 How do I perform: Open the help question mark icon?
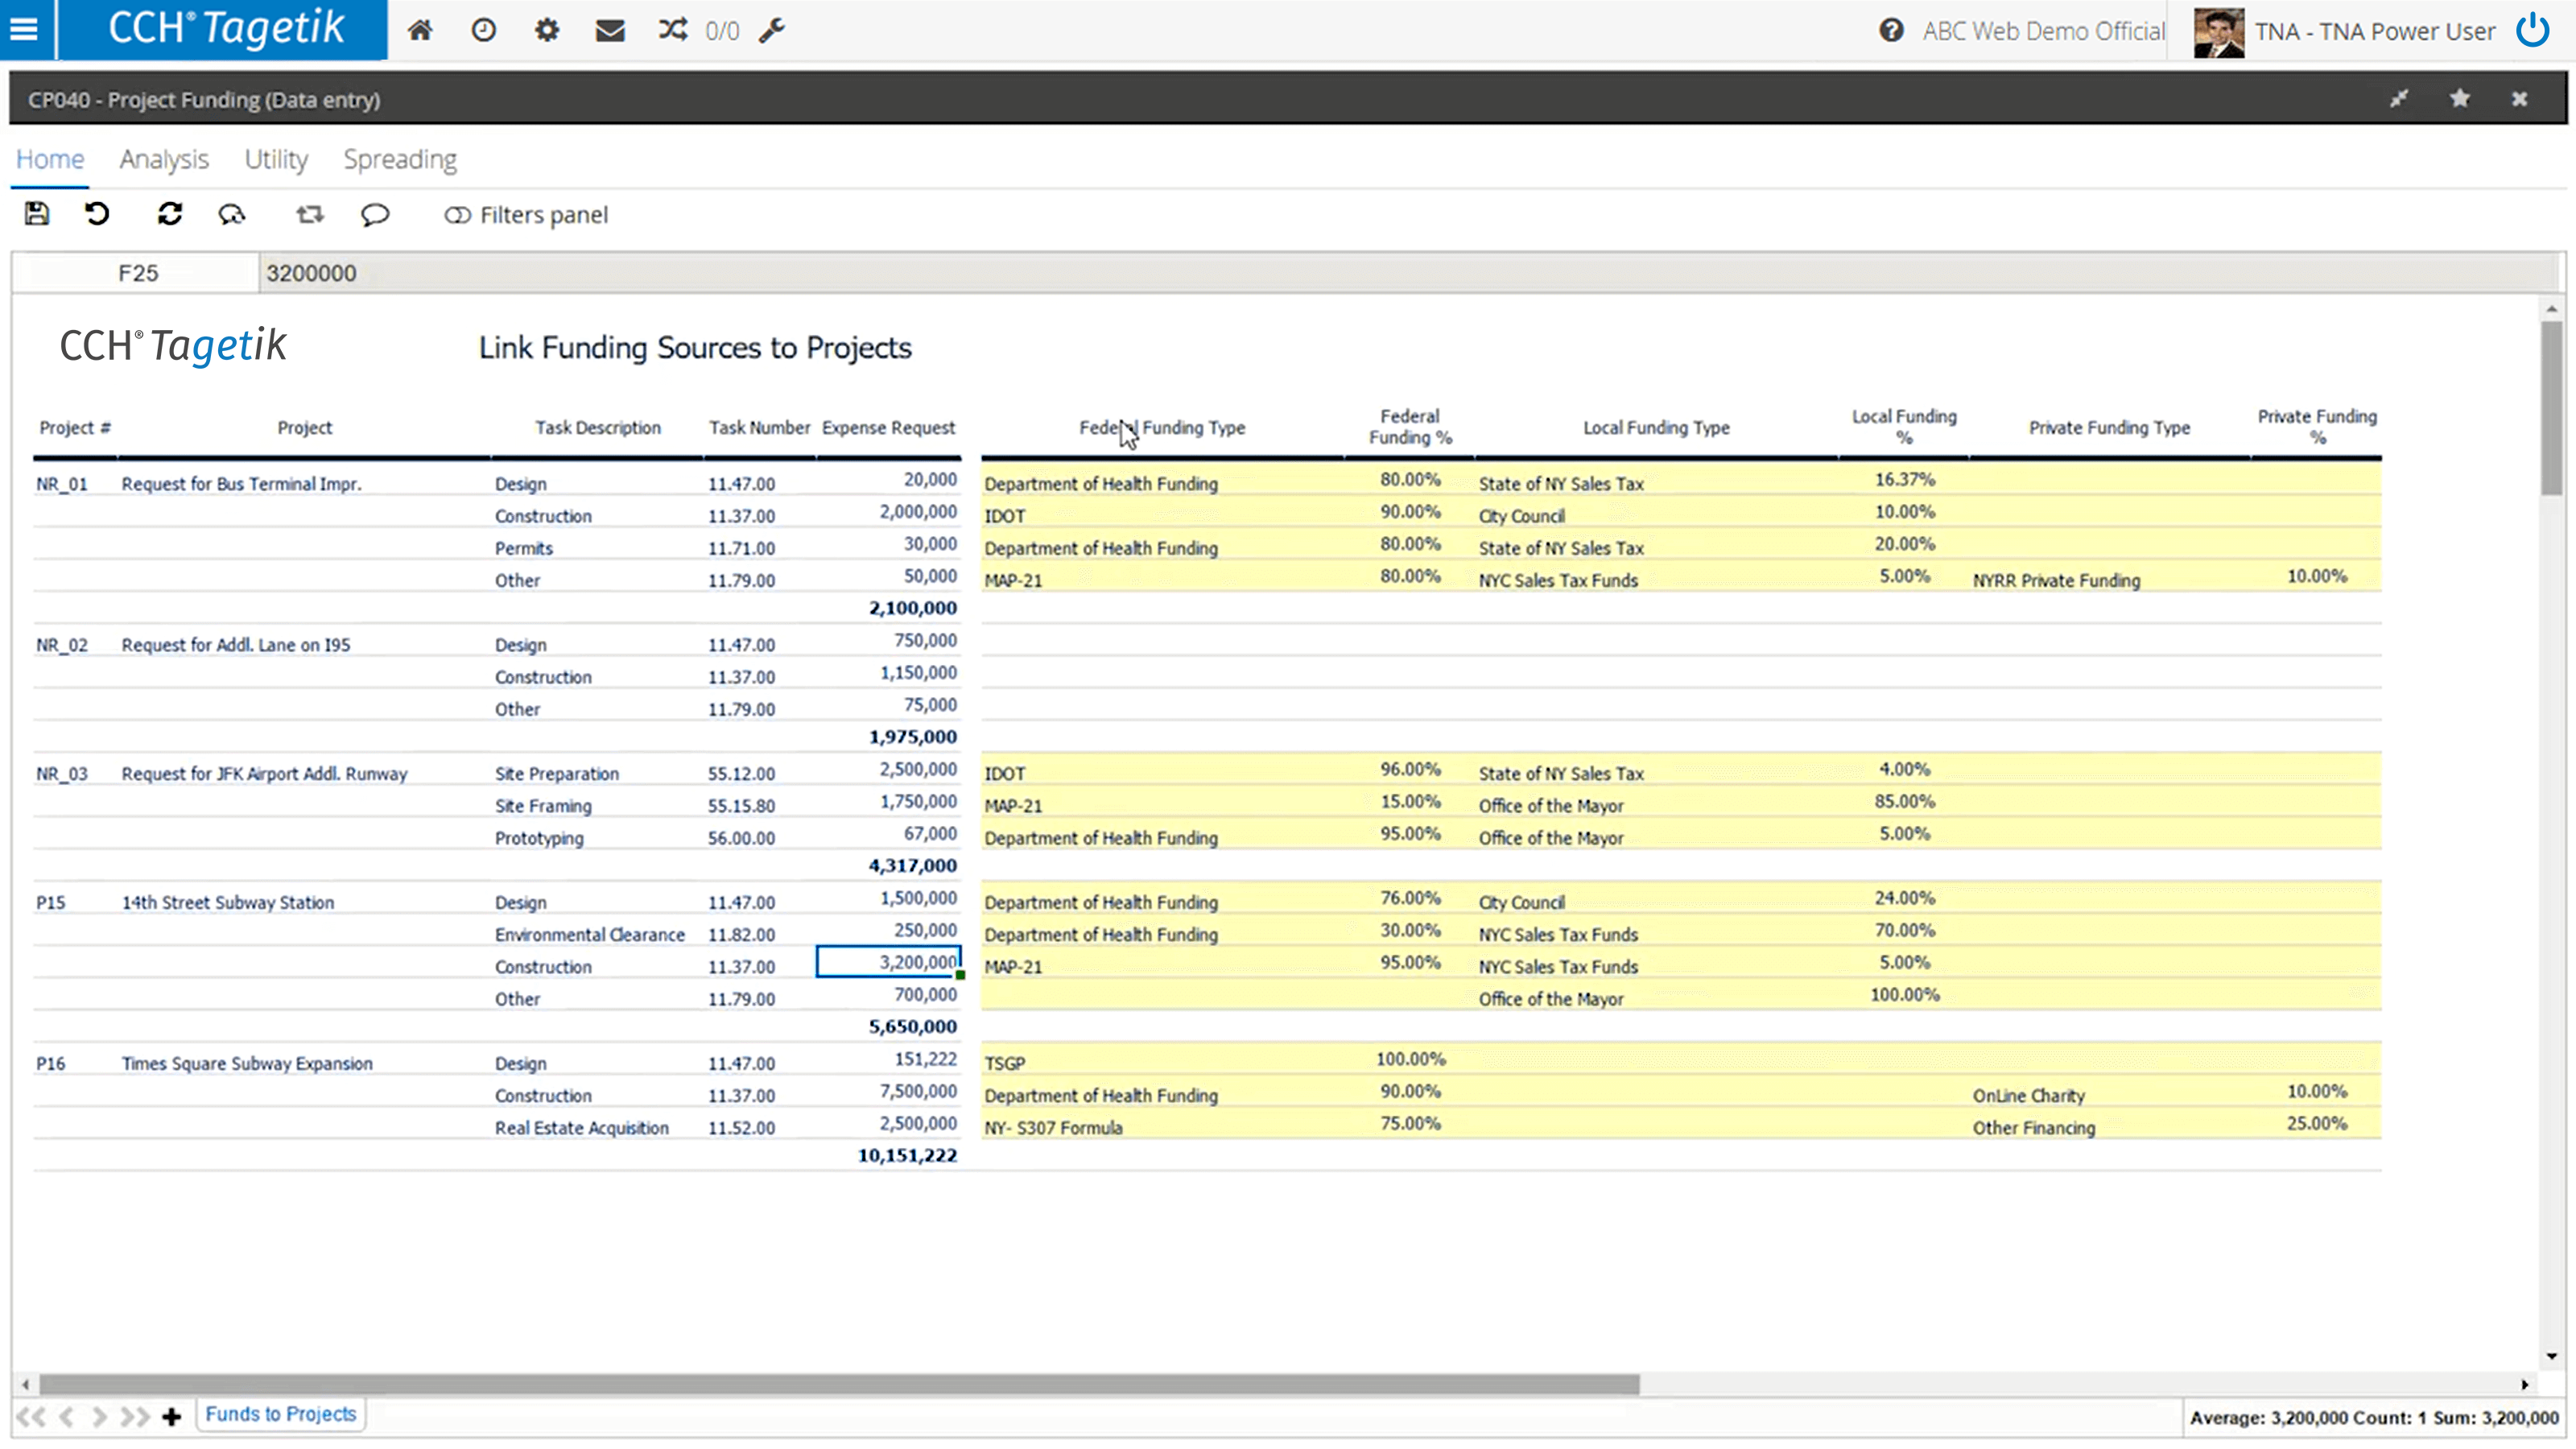click(1891, 30)
